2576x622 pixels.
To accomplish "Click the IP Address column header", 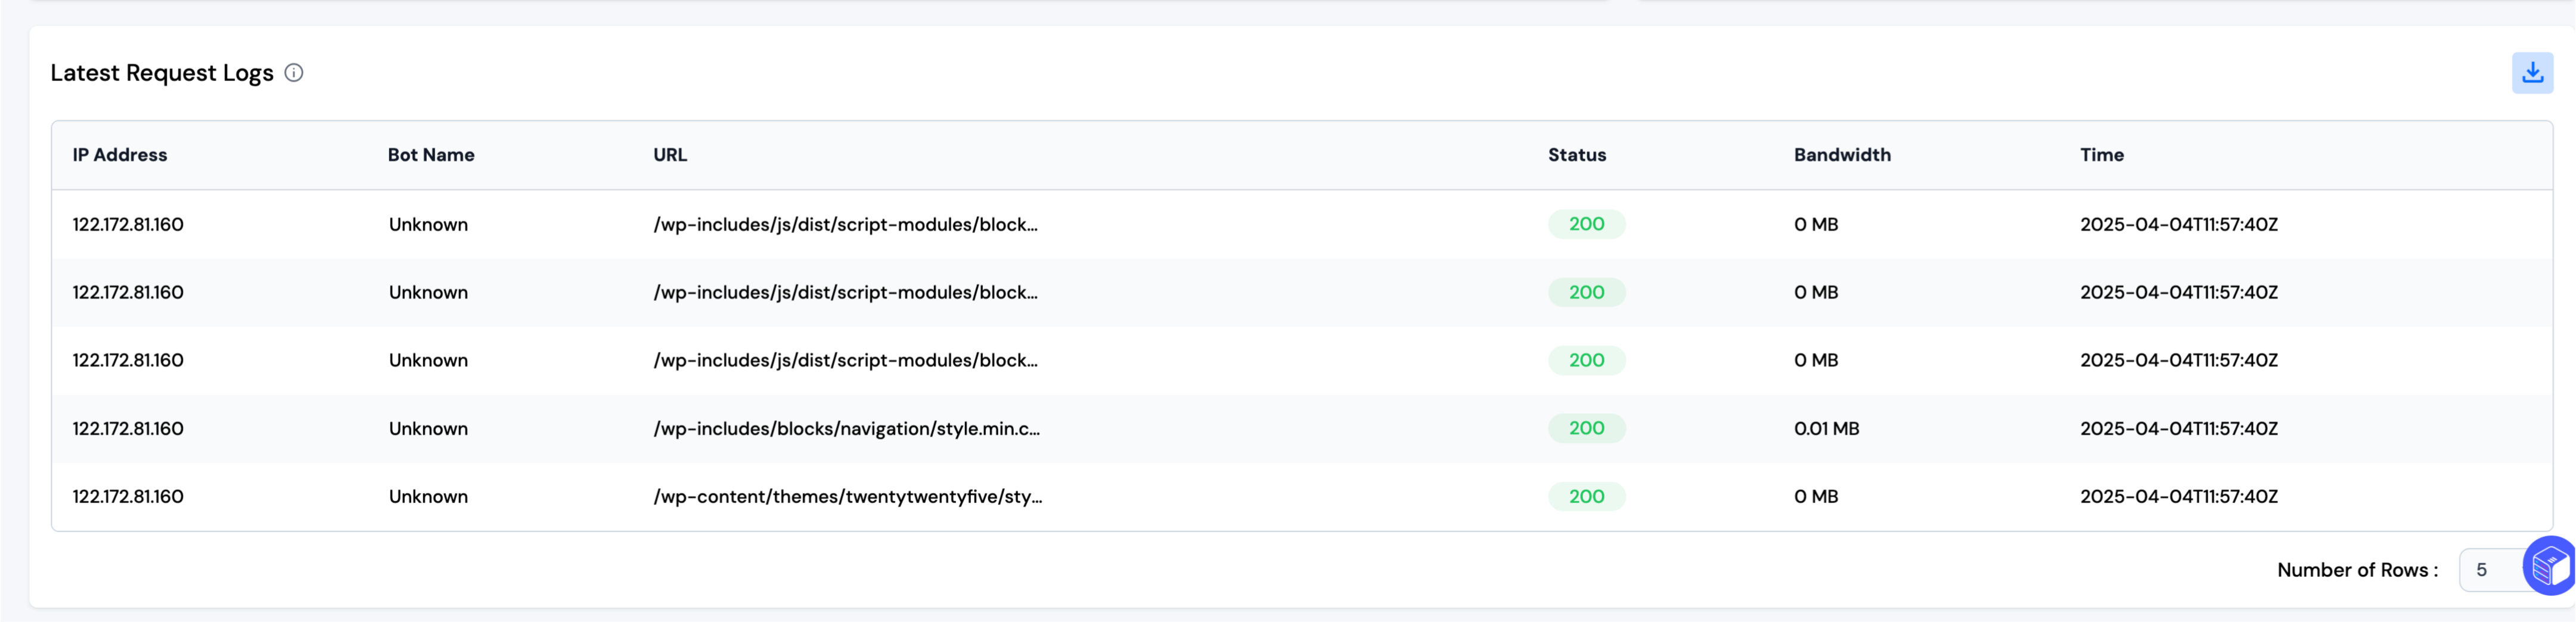I will coord(119,155).
